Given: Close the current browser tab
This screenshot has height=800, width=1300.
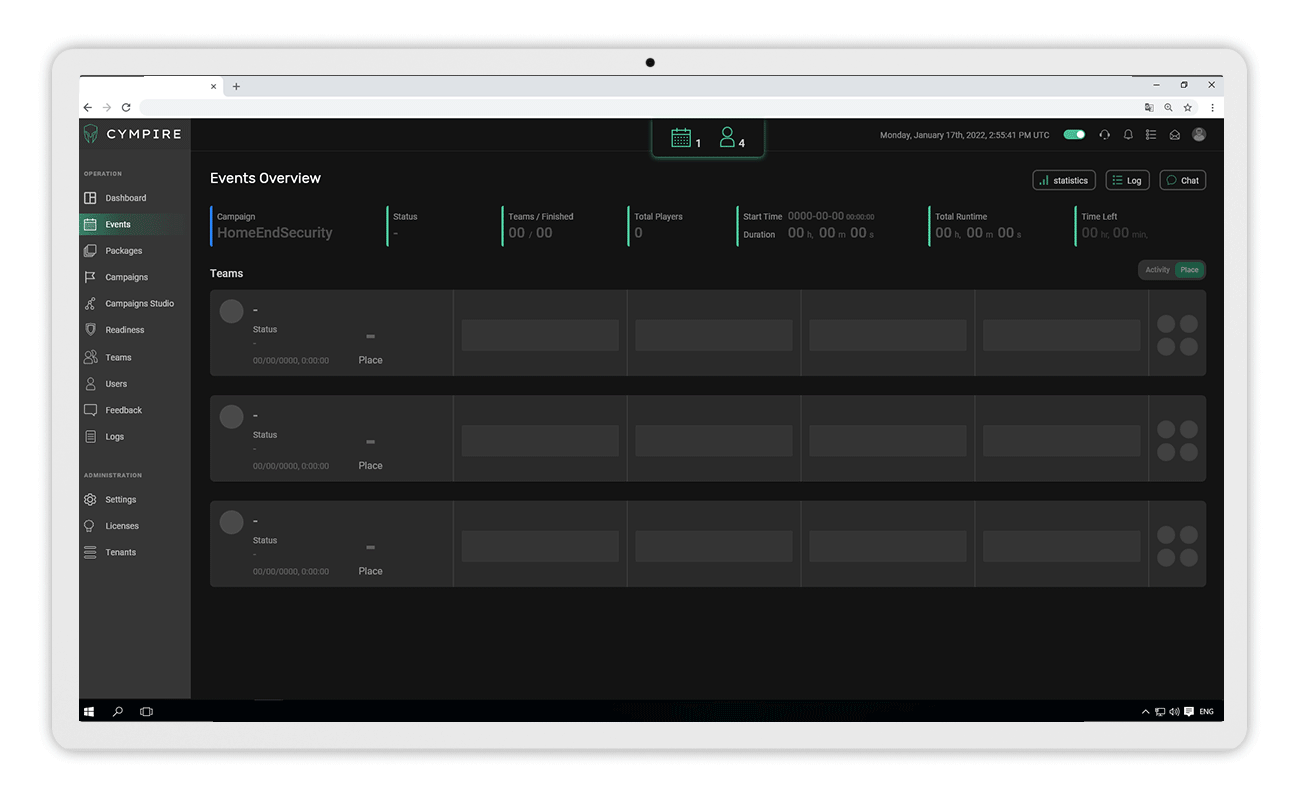Looking at the screenshot, I should tap(213, 86).
